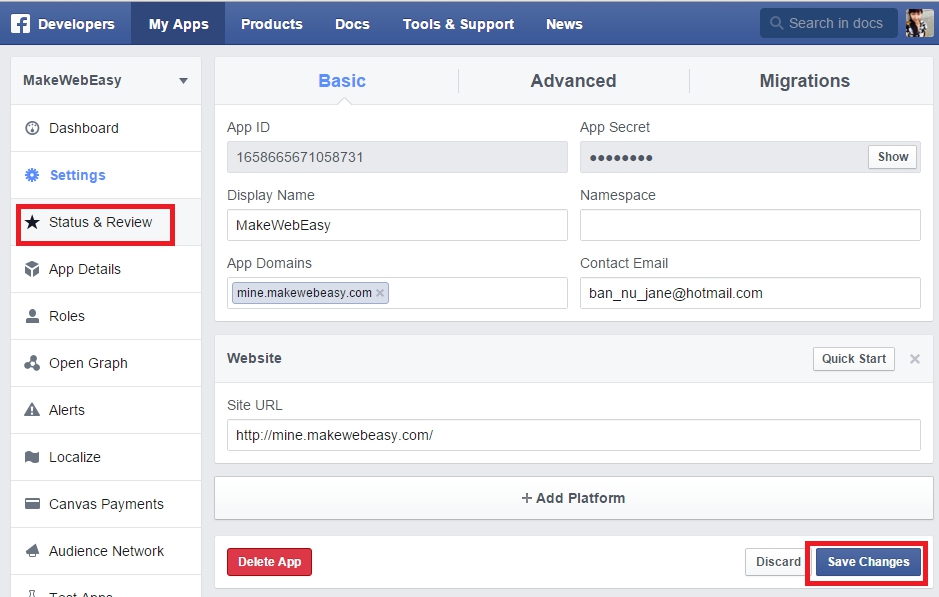Switch to the Basic tab

click(x=342, y=81)
